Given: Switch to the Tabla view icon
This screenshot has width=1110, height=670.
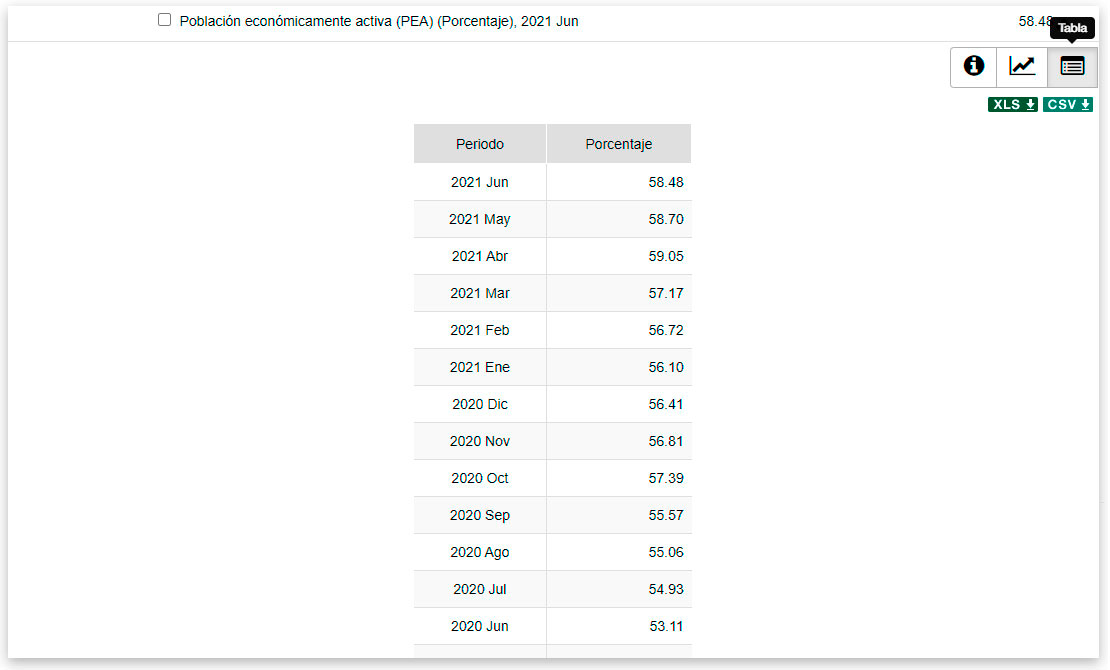Looking at the screenshot, I should click(x=1072, y=66).
